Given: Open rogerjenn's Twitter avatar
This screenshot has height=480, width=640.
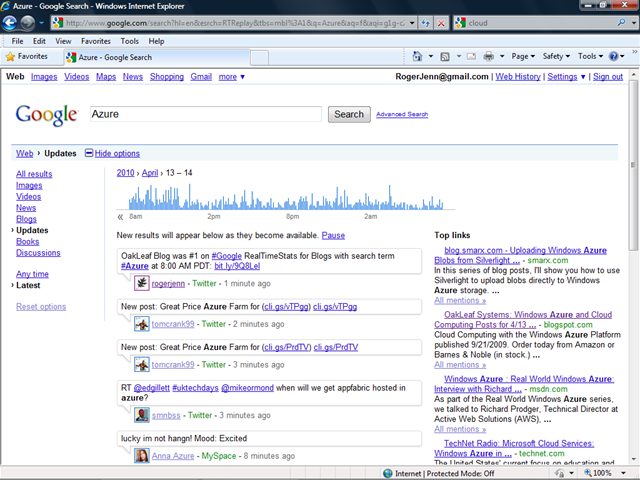Looking at the screenshot, I should 142,283.
